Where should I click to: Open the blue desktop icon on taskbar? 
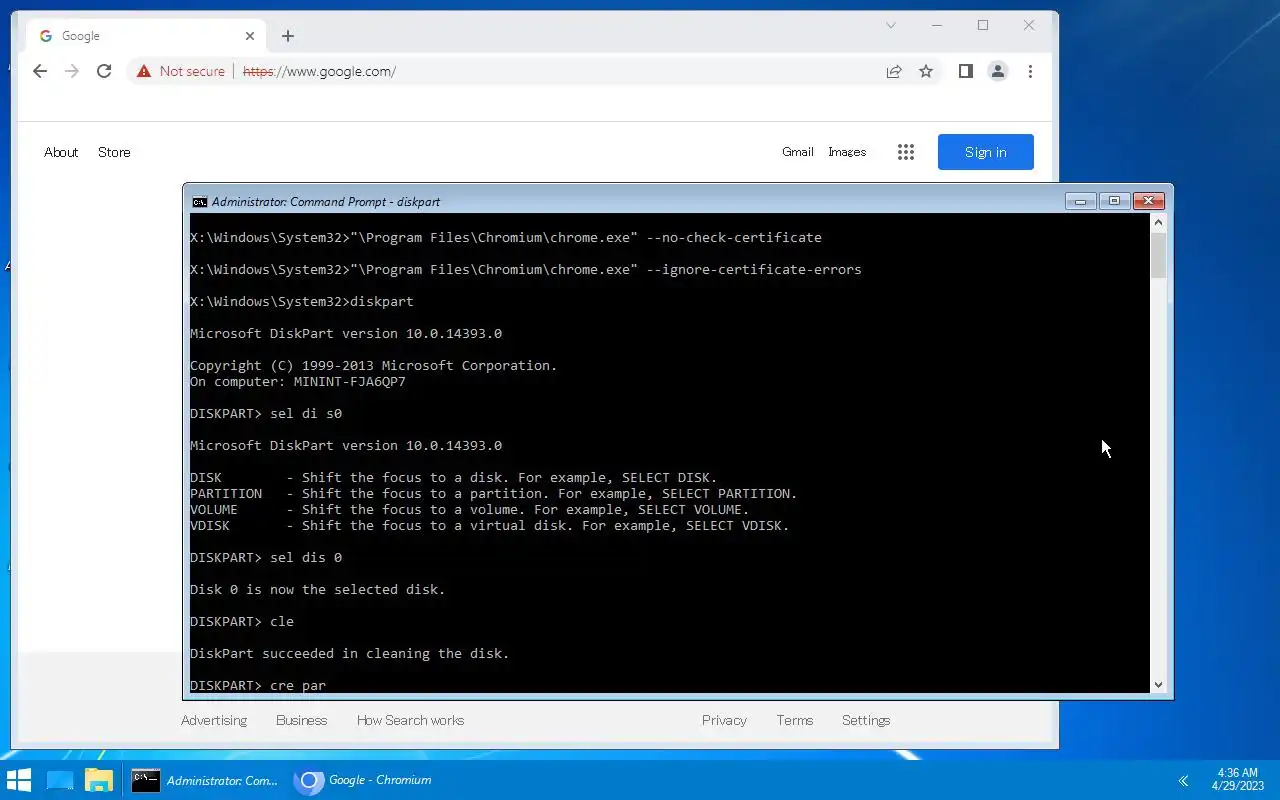60,780
